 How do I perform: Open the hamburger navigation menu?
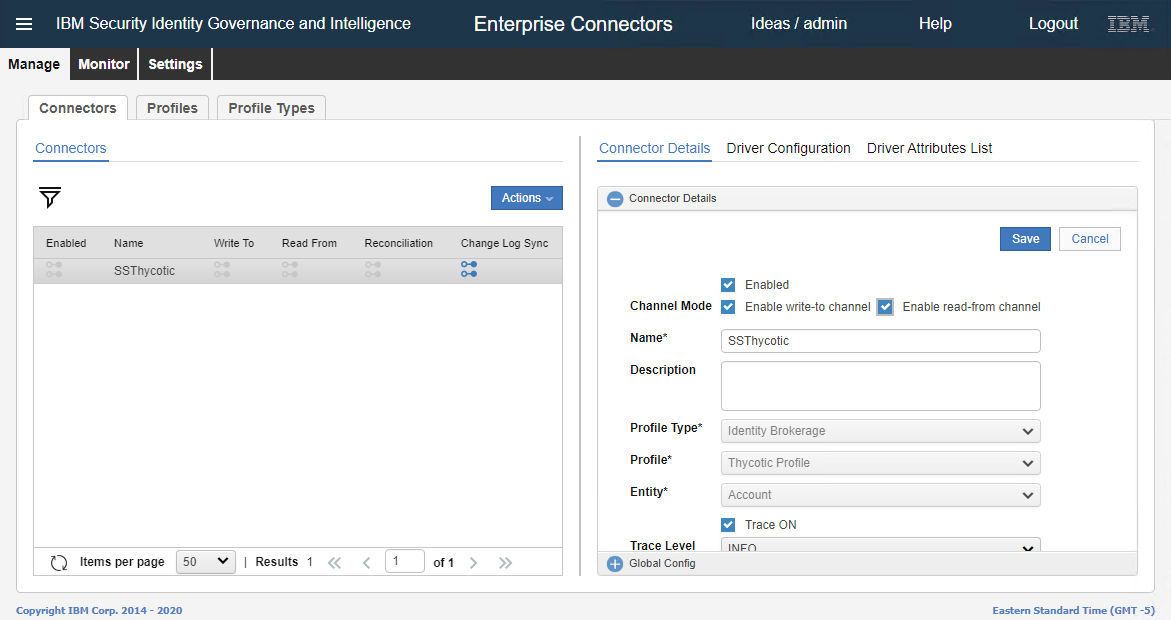coord(24,24)
